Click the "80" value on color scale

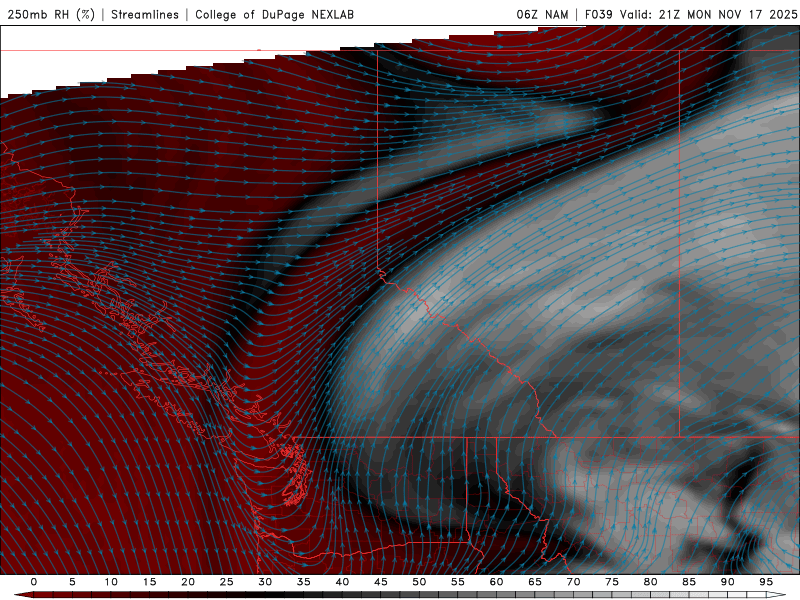[651, 582]
